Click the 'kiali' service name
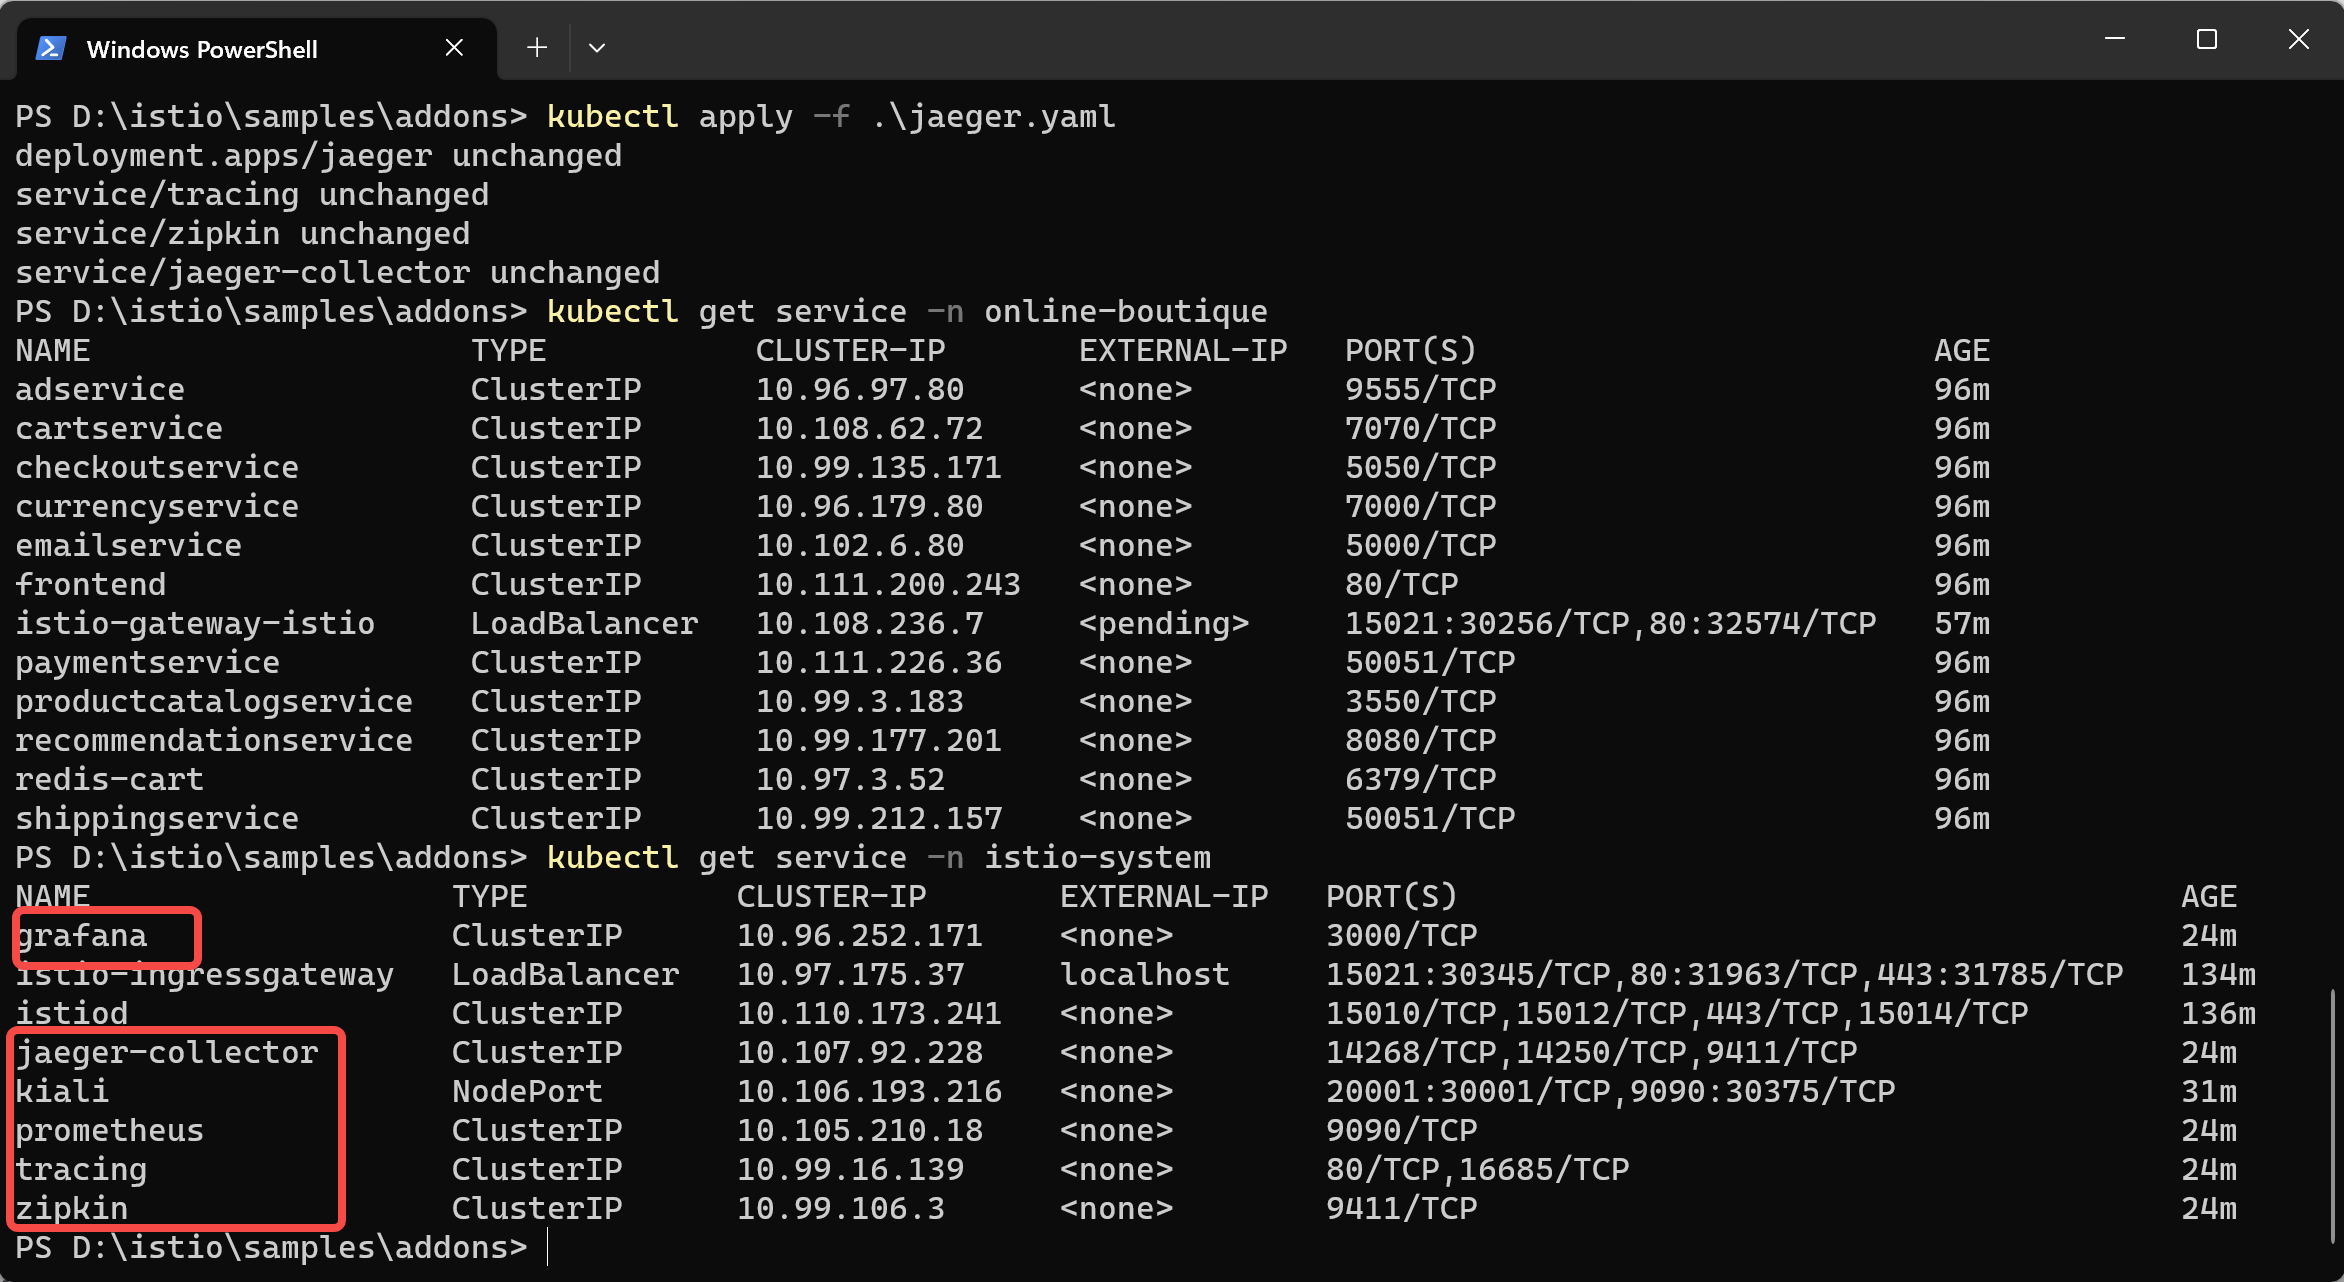The image size is (2344, 1282). pos(62,1092)
